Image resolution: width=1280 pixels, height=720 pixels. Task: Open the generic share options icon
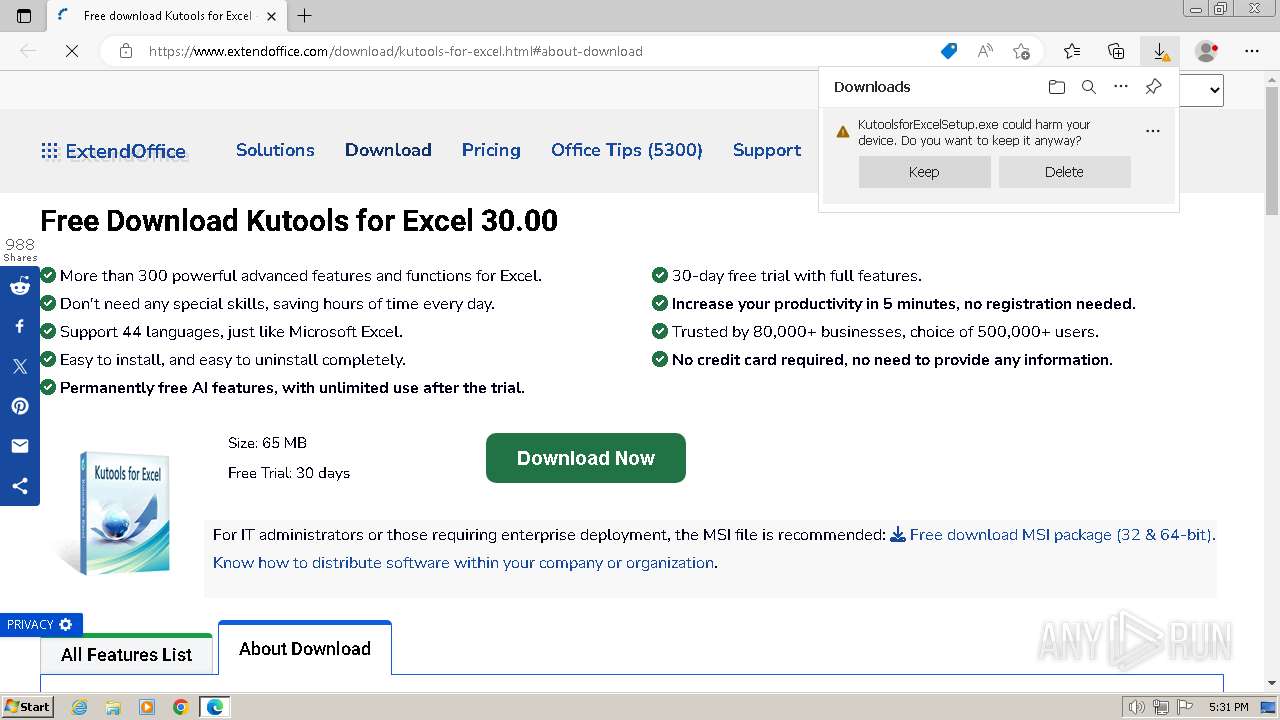[20, 486]
